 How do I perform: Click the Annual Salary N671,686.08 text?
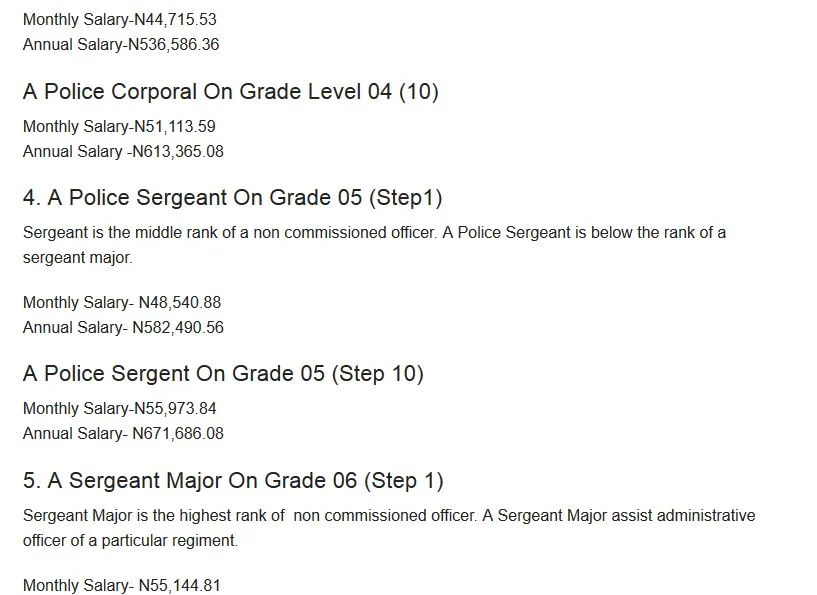tap(123, 433)
